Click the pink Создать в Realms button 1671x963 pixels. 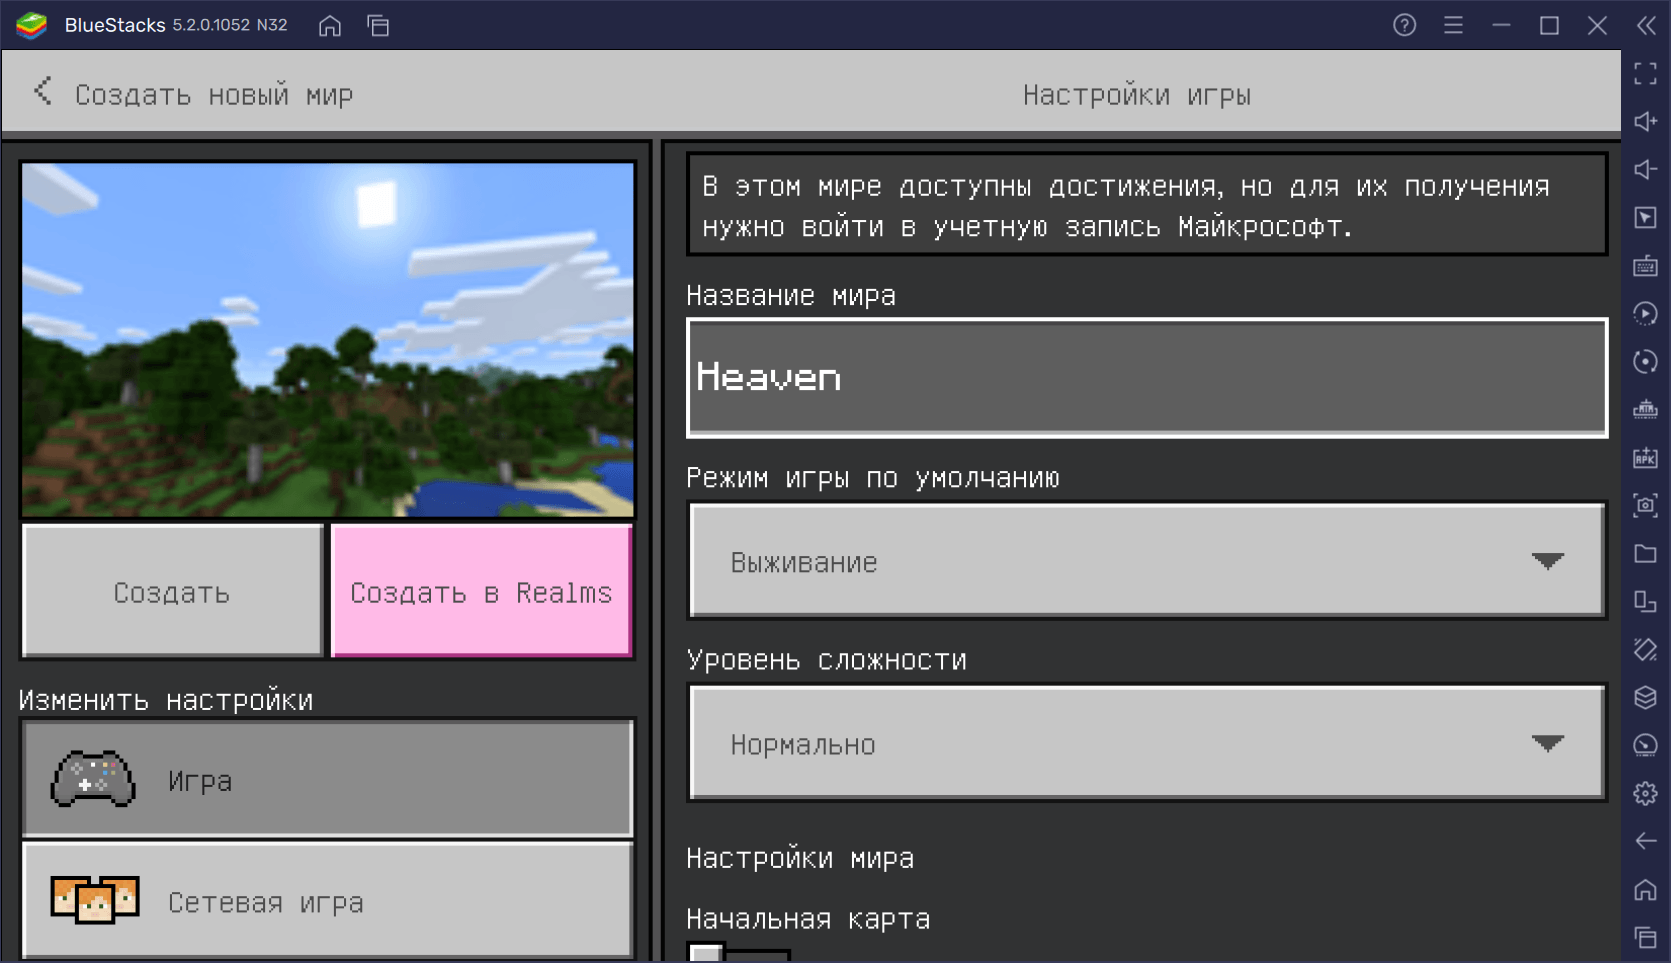pyautogui.click(x=481, y=592)
